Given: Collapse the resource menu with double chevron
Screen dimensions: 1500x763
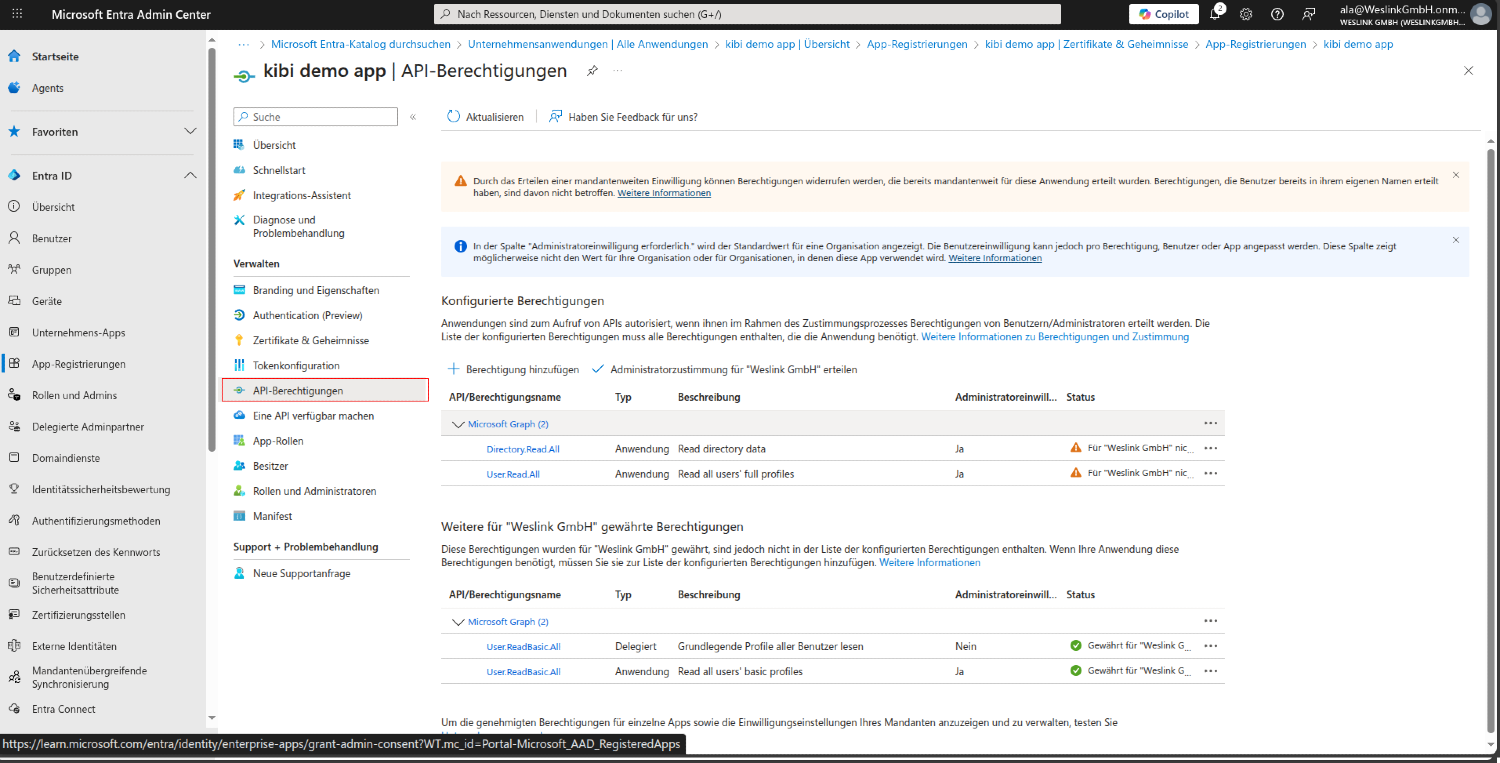Looking at the screenshot, I should point(413,117).
